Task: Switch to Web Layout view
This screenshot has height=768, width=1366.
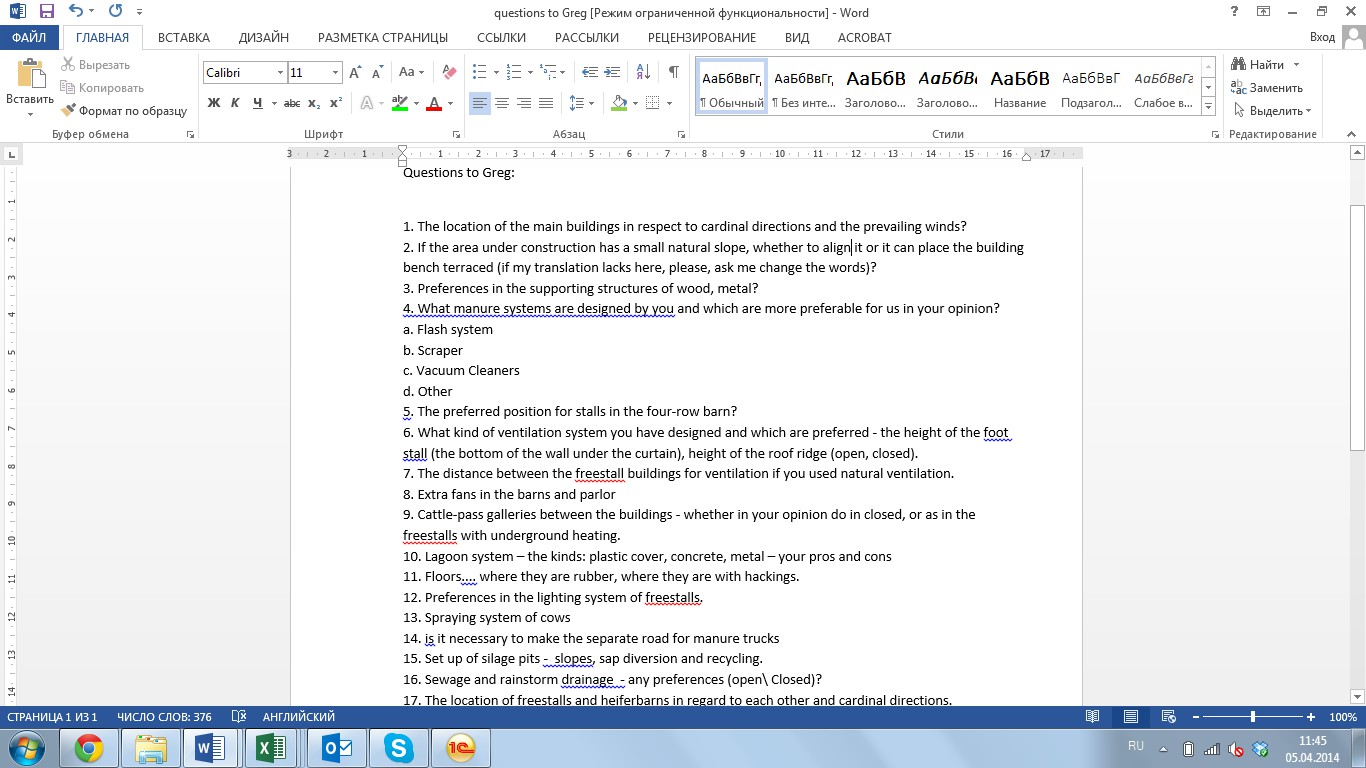Action: point(1167,717)
